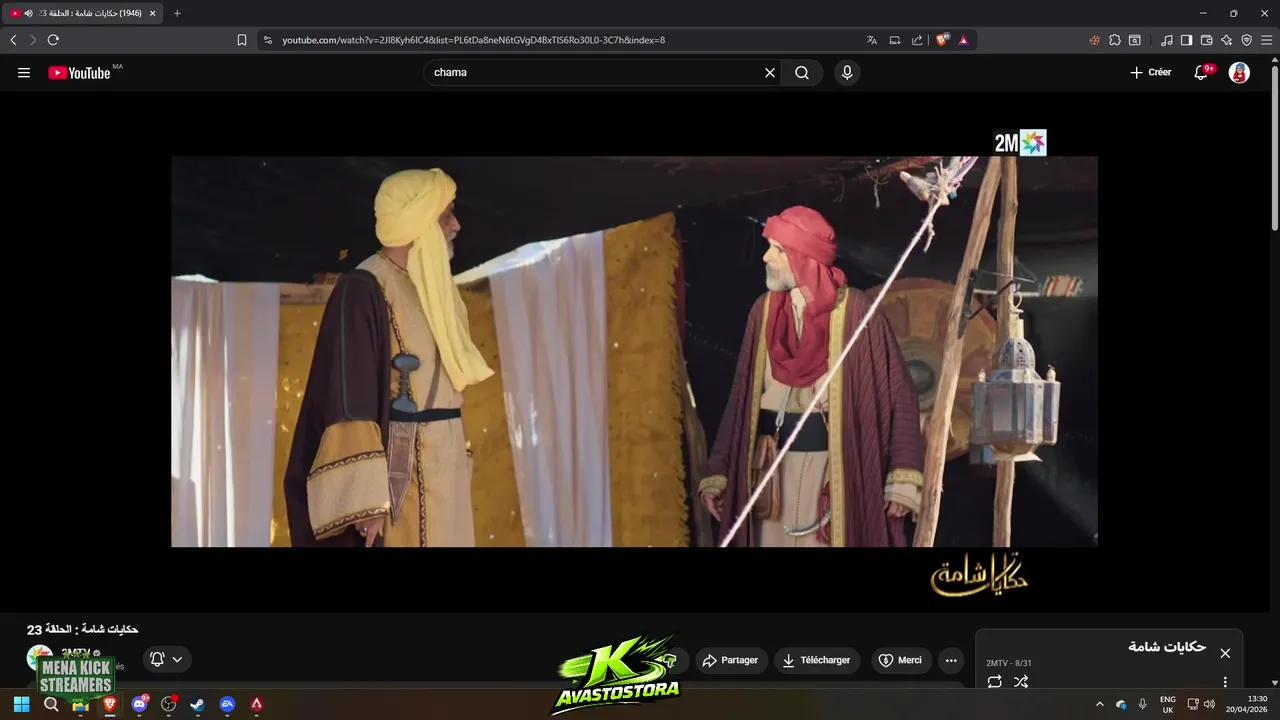Image resolution: width=1280 pixels, height=720 pixels.
Task: Open the media playlist music note
Action: pos(1167,40)
